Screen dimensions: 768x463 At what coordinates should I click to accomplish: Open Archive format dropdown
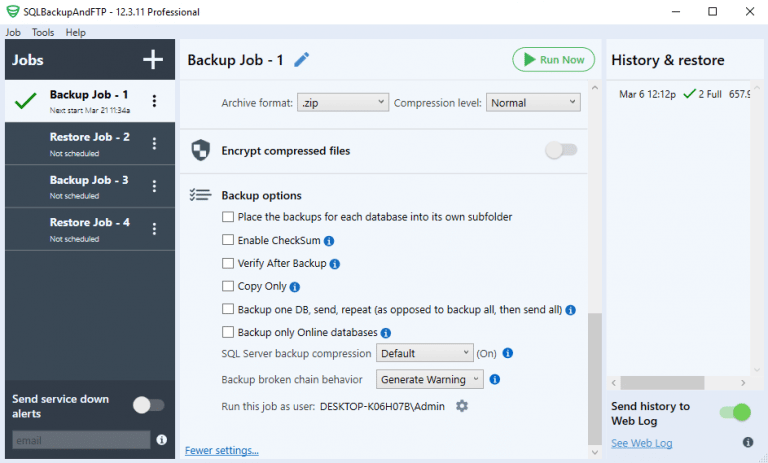pyautogui.click(x=343, y=102)
